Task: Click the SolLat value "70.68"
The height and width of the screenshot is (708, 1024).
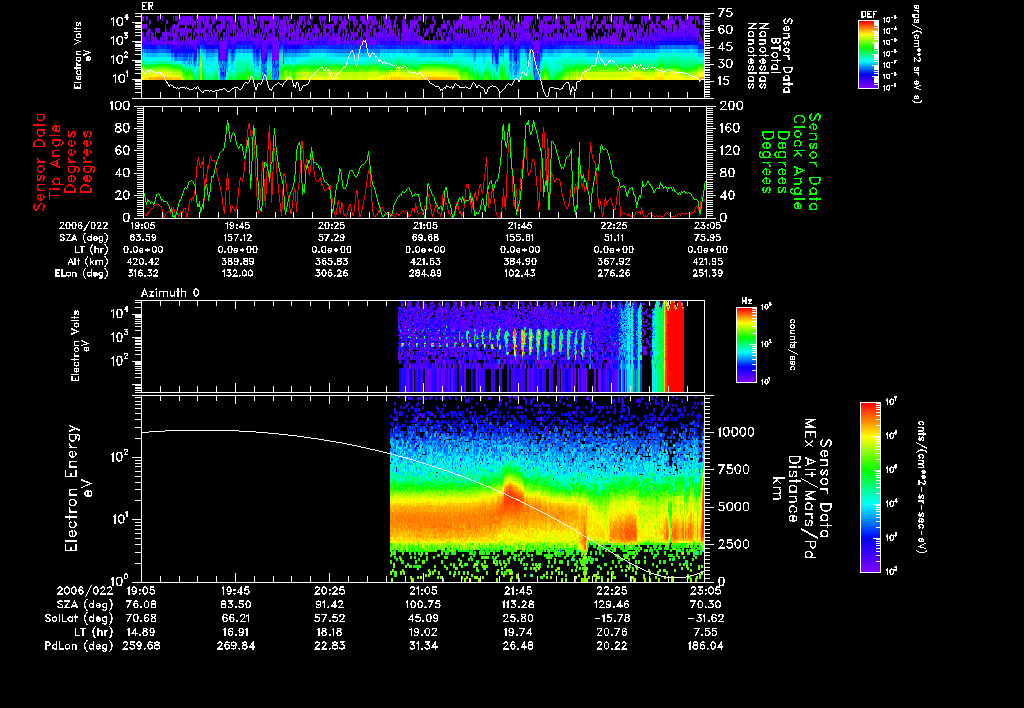Action: [140, 618]
